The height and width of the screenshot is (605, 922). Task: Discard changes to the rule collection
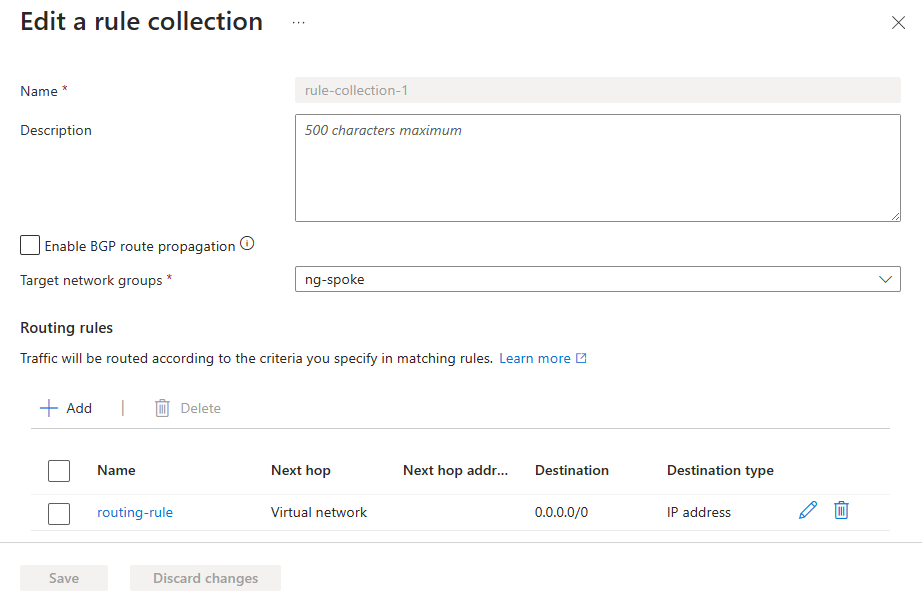click(x=205, y=577)
